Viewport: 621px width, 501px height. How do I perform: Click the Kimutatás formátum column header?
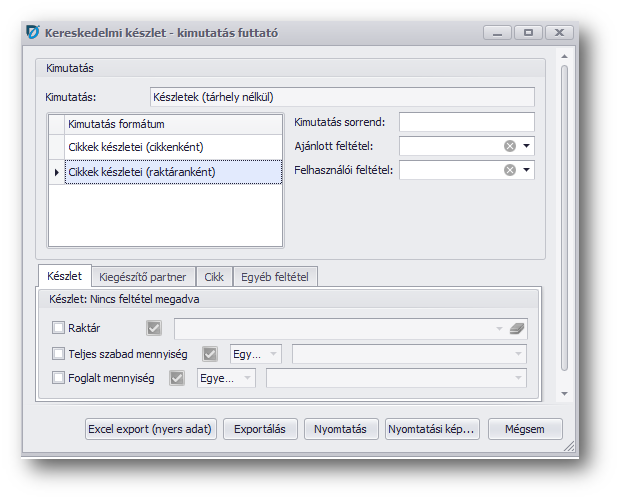[x=173, y=124]
